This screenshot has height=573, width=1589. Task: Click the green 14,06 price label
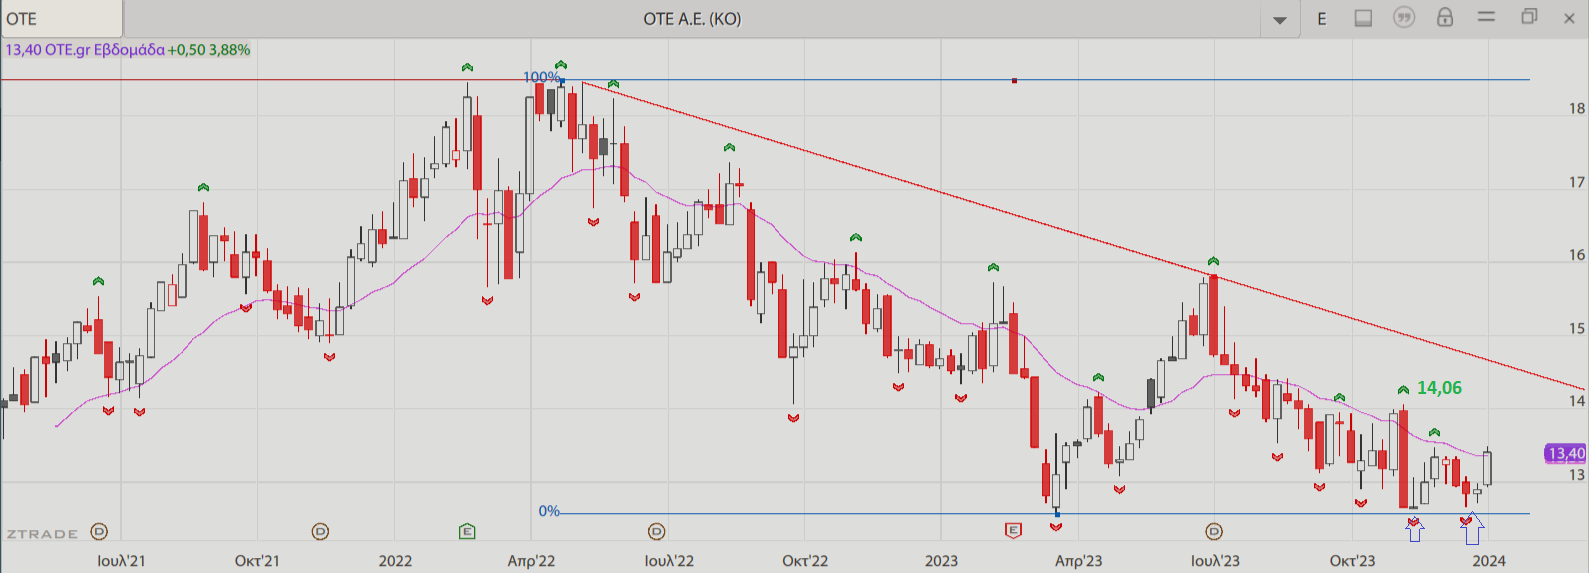click(1439, 388)
